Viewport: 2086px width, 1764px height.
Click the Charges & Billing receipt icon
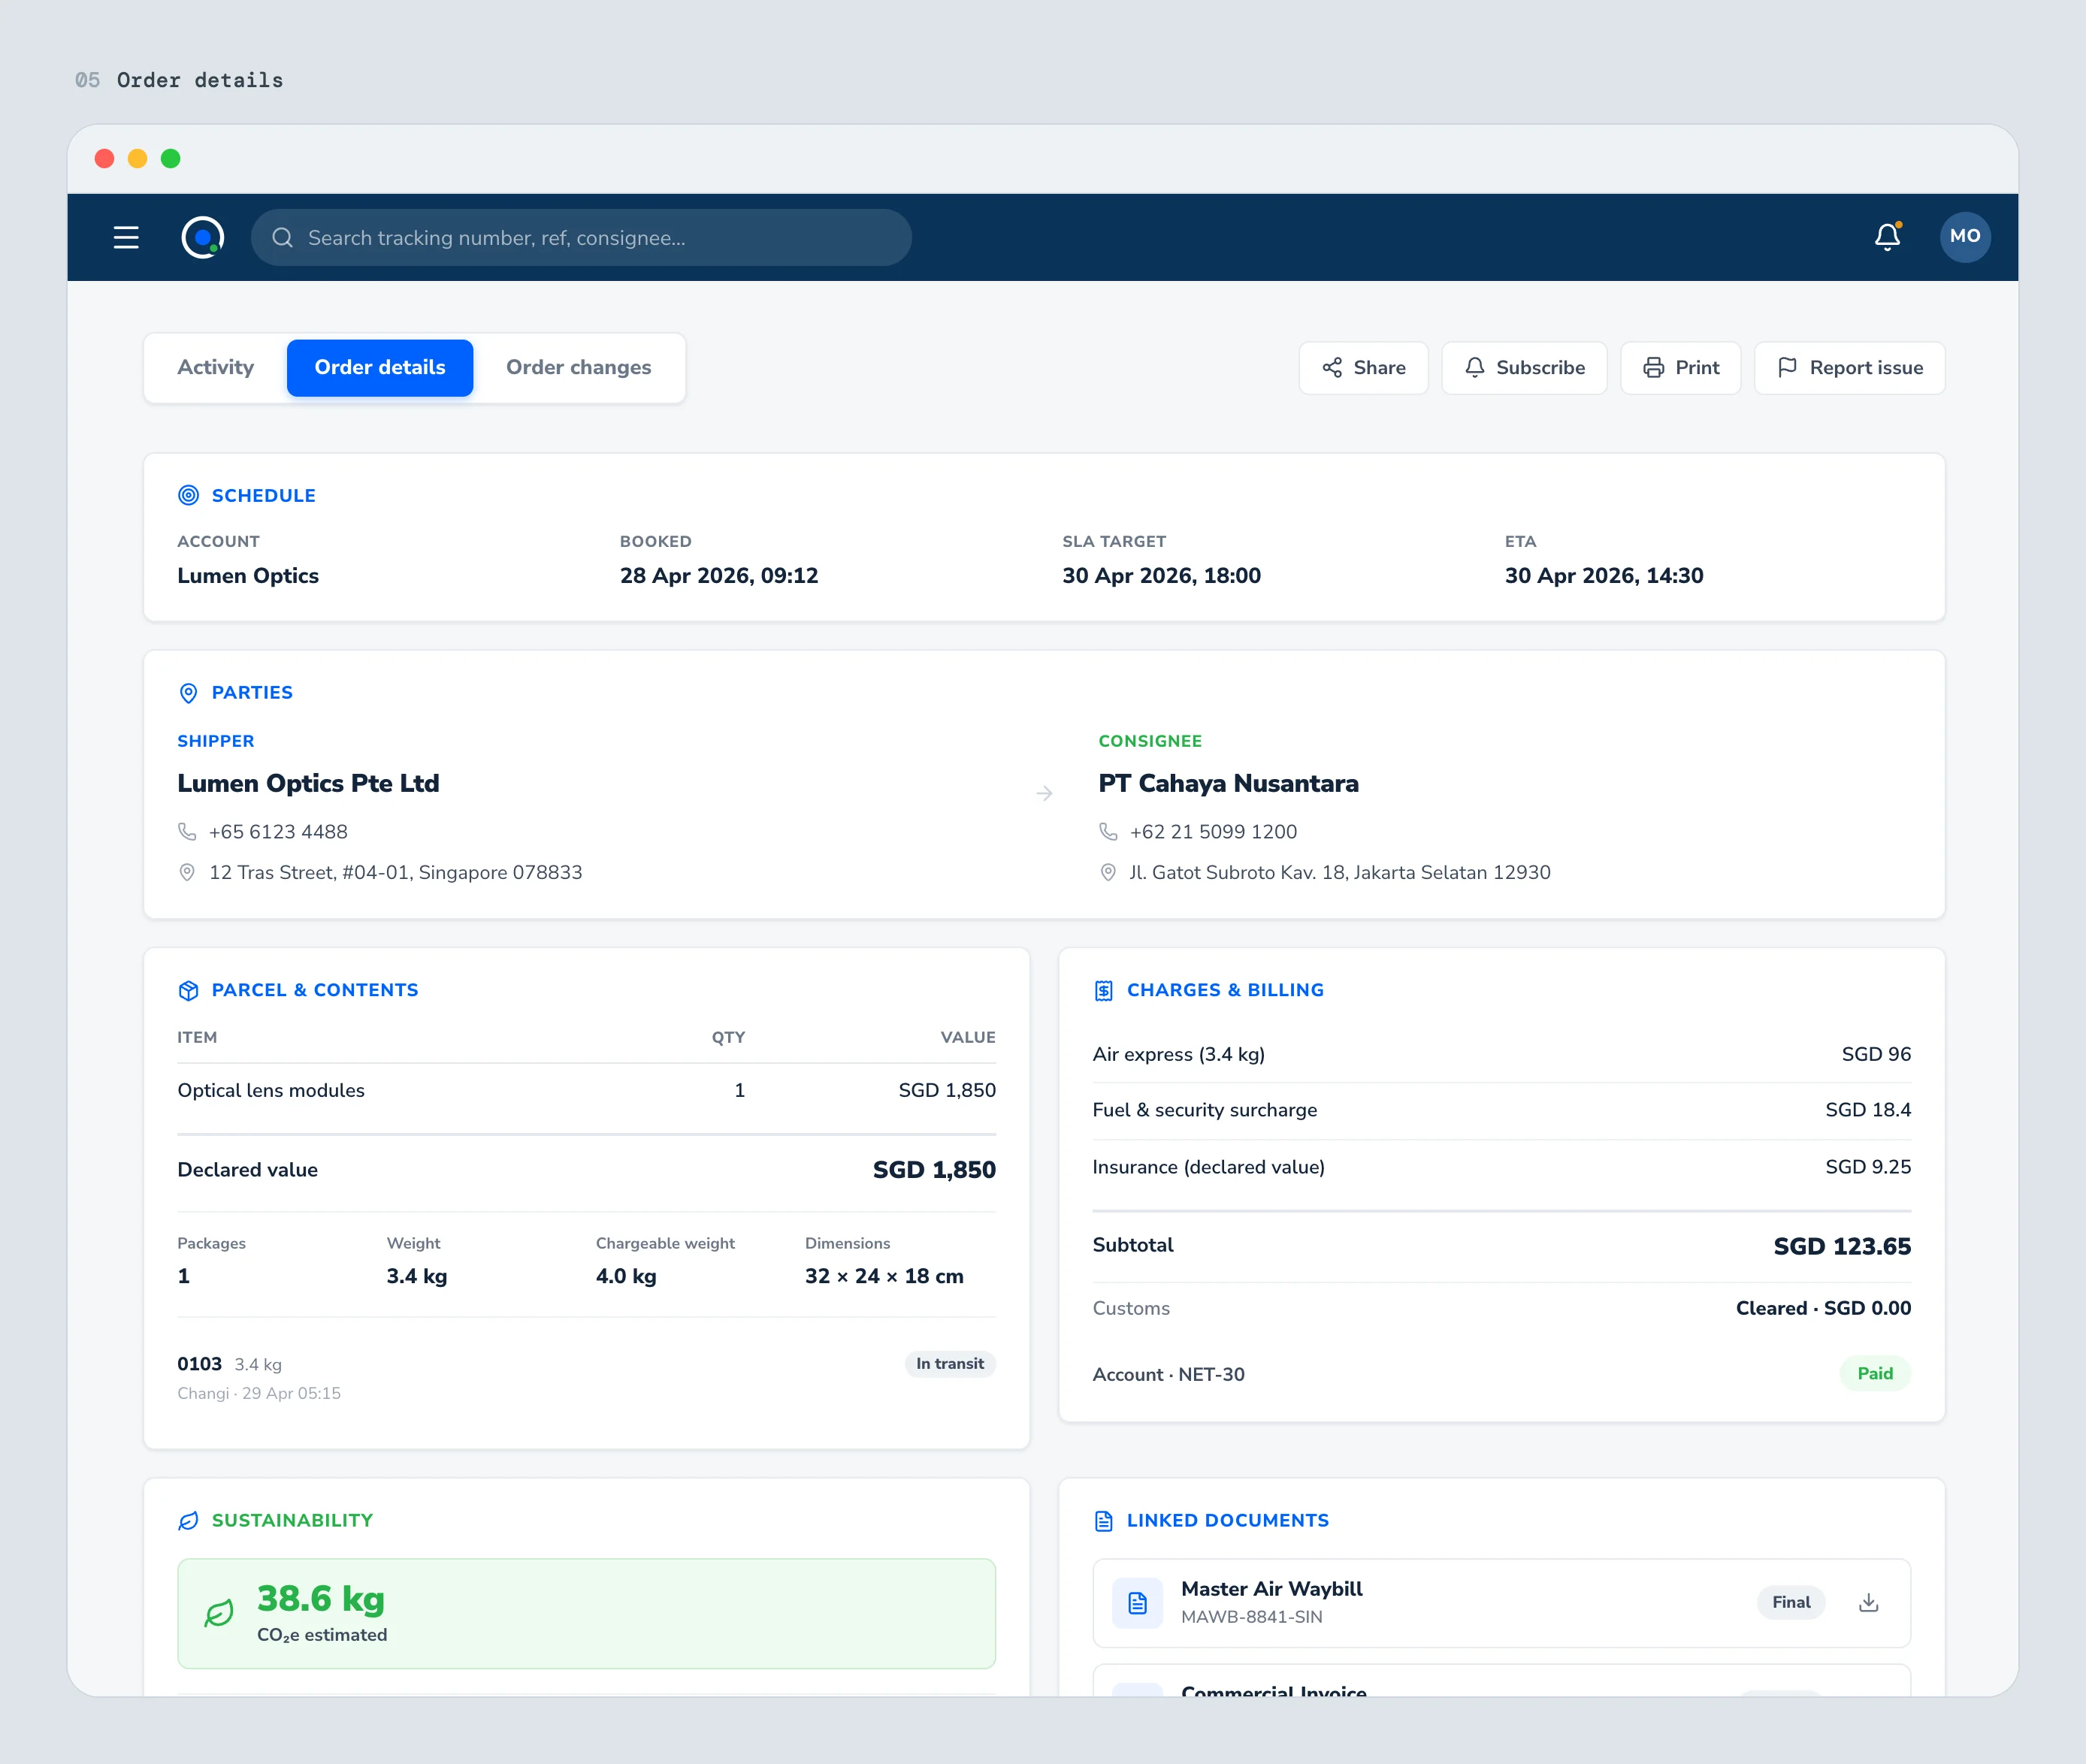point(1103,990)
